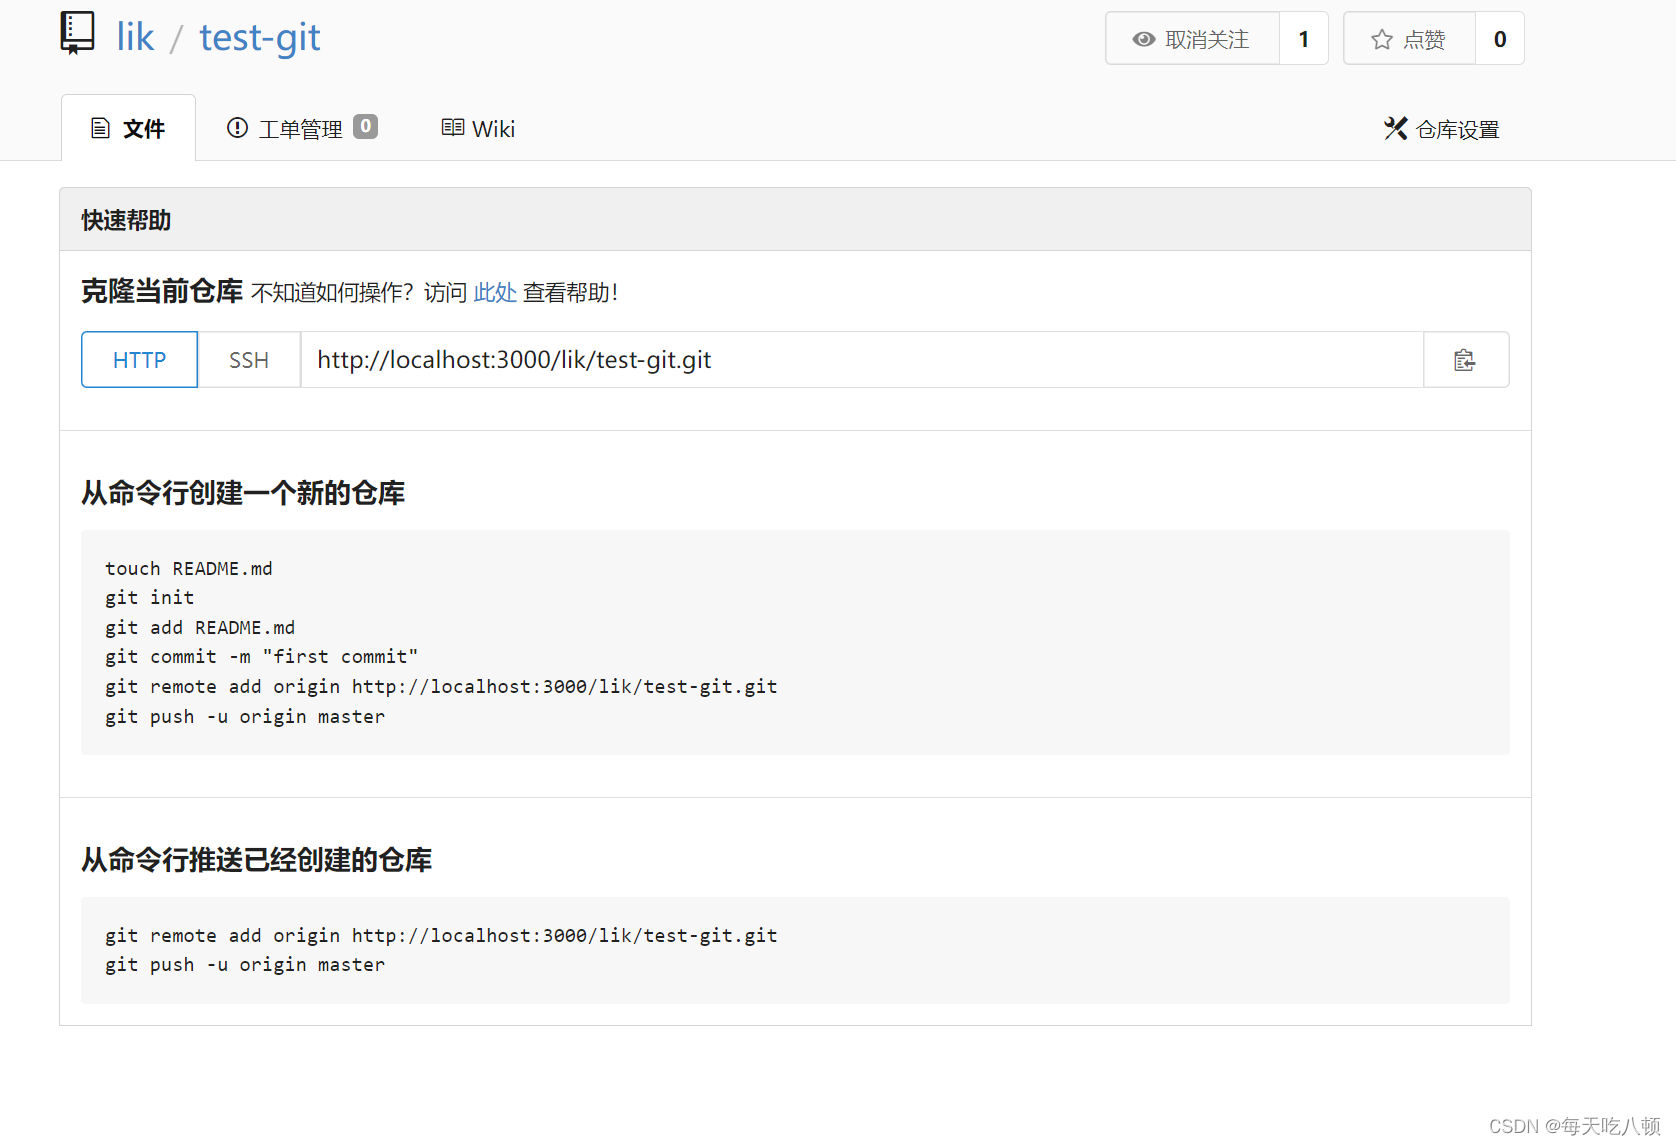Open 仓库设置 repository settings
The width and height of the screenshot is (1676, 1146).
(1442, 129)
